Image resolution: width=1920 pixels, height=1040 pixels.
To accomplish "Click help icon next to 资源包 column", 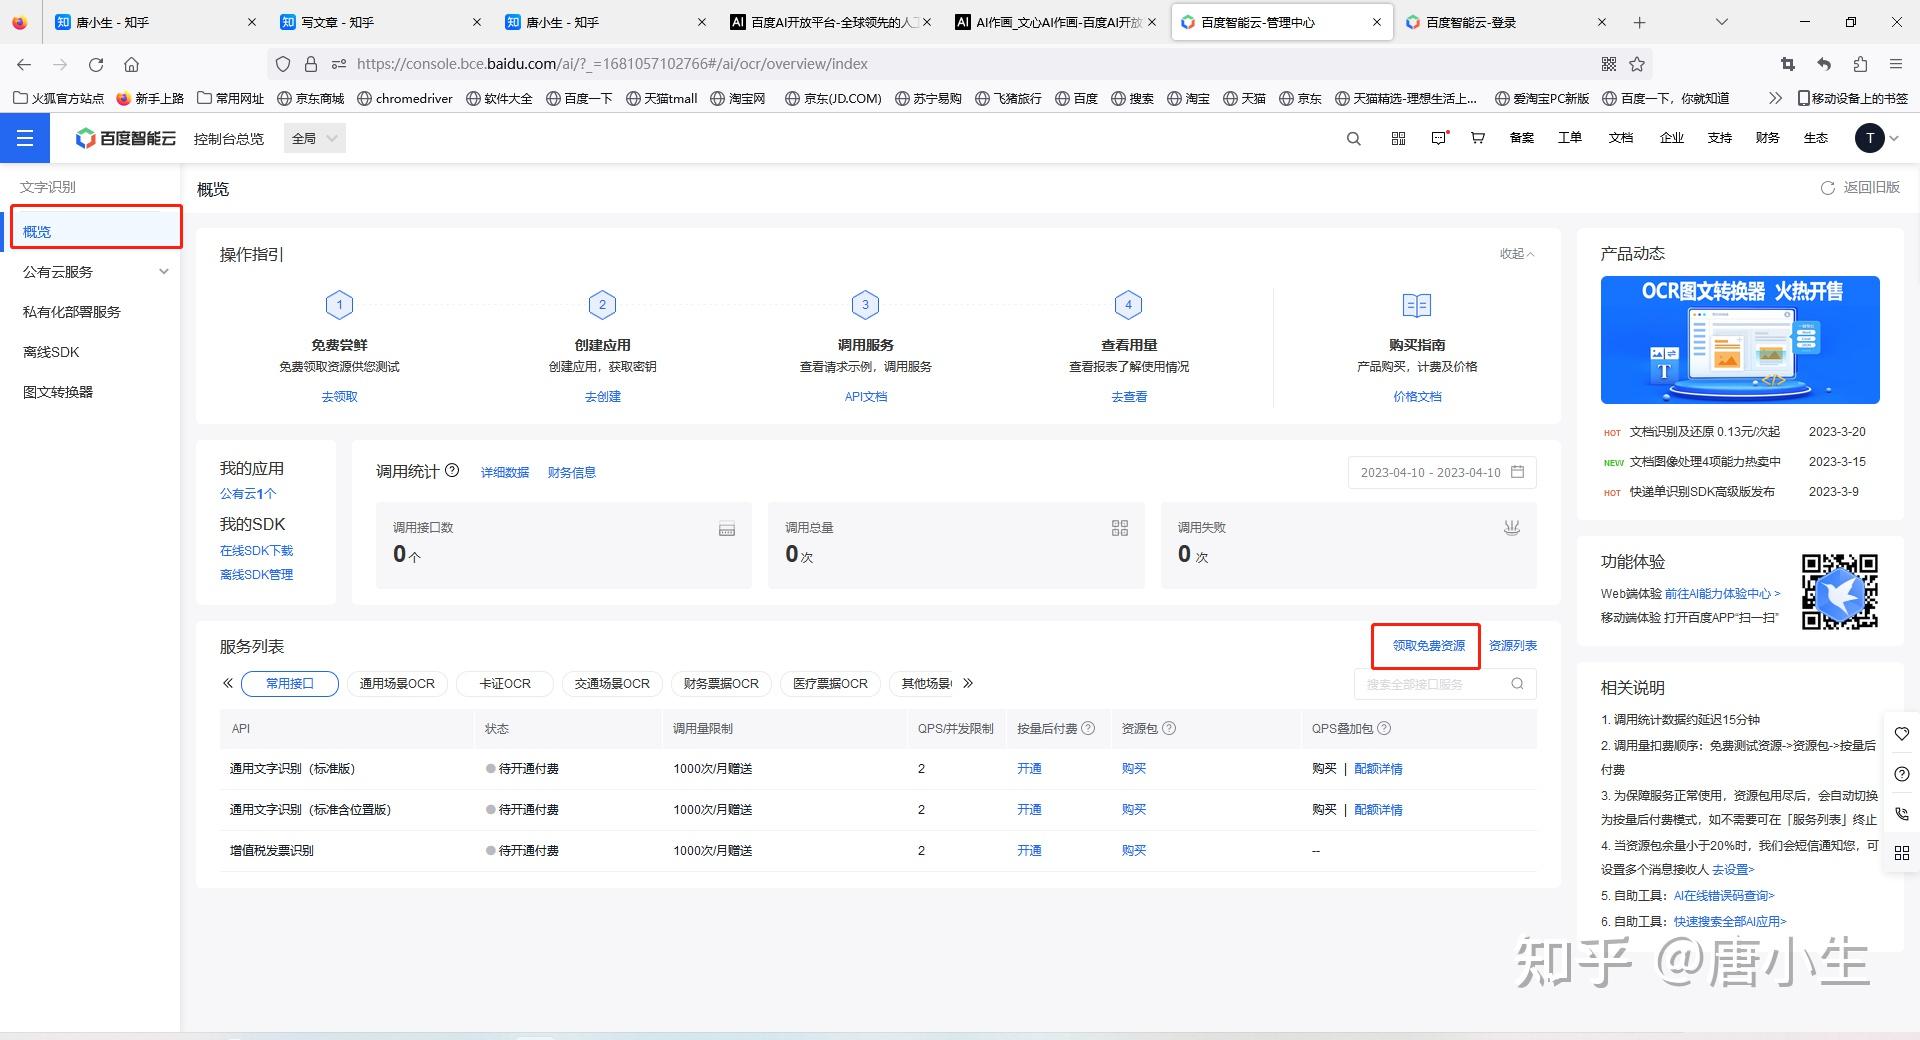I will [x=1169, y=728].
